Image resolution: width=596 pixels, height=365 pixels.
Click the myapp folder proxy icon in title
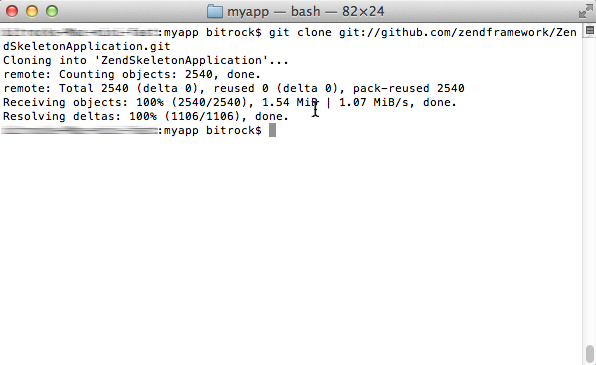tap(215, 11)
